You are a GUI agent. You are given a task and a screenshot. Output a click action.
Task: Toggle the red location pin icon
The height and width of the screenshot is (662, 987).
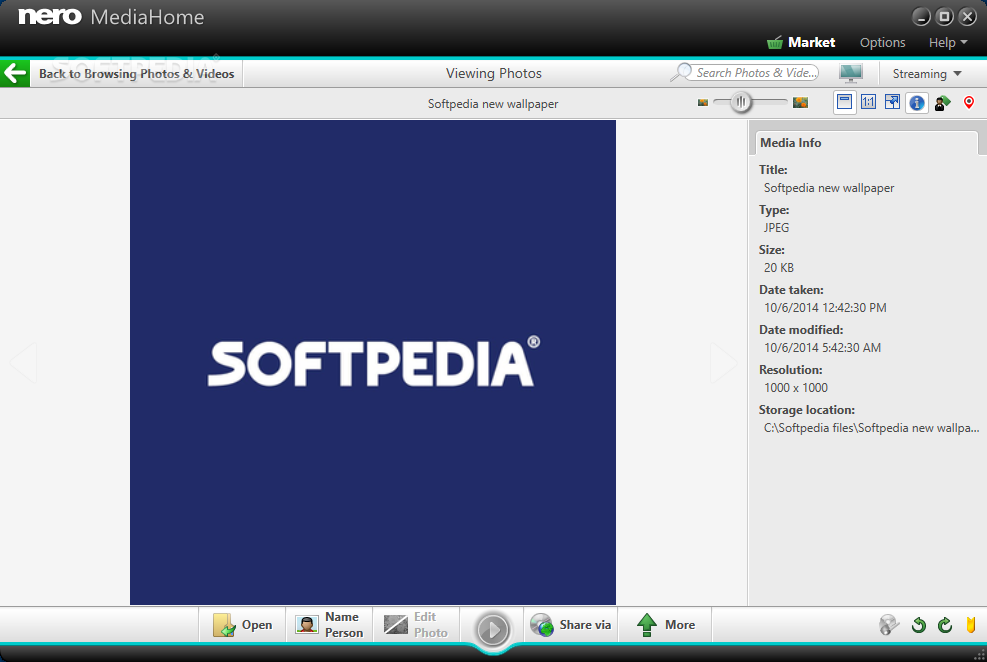969,103
